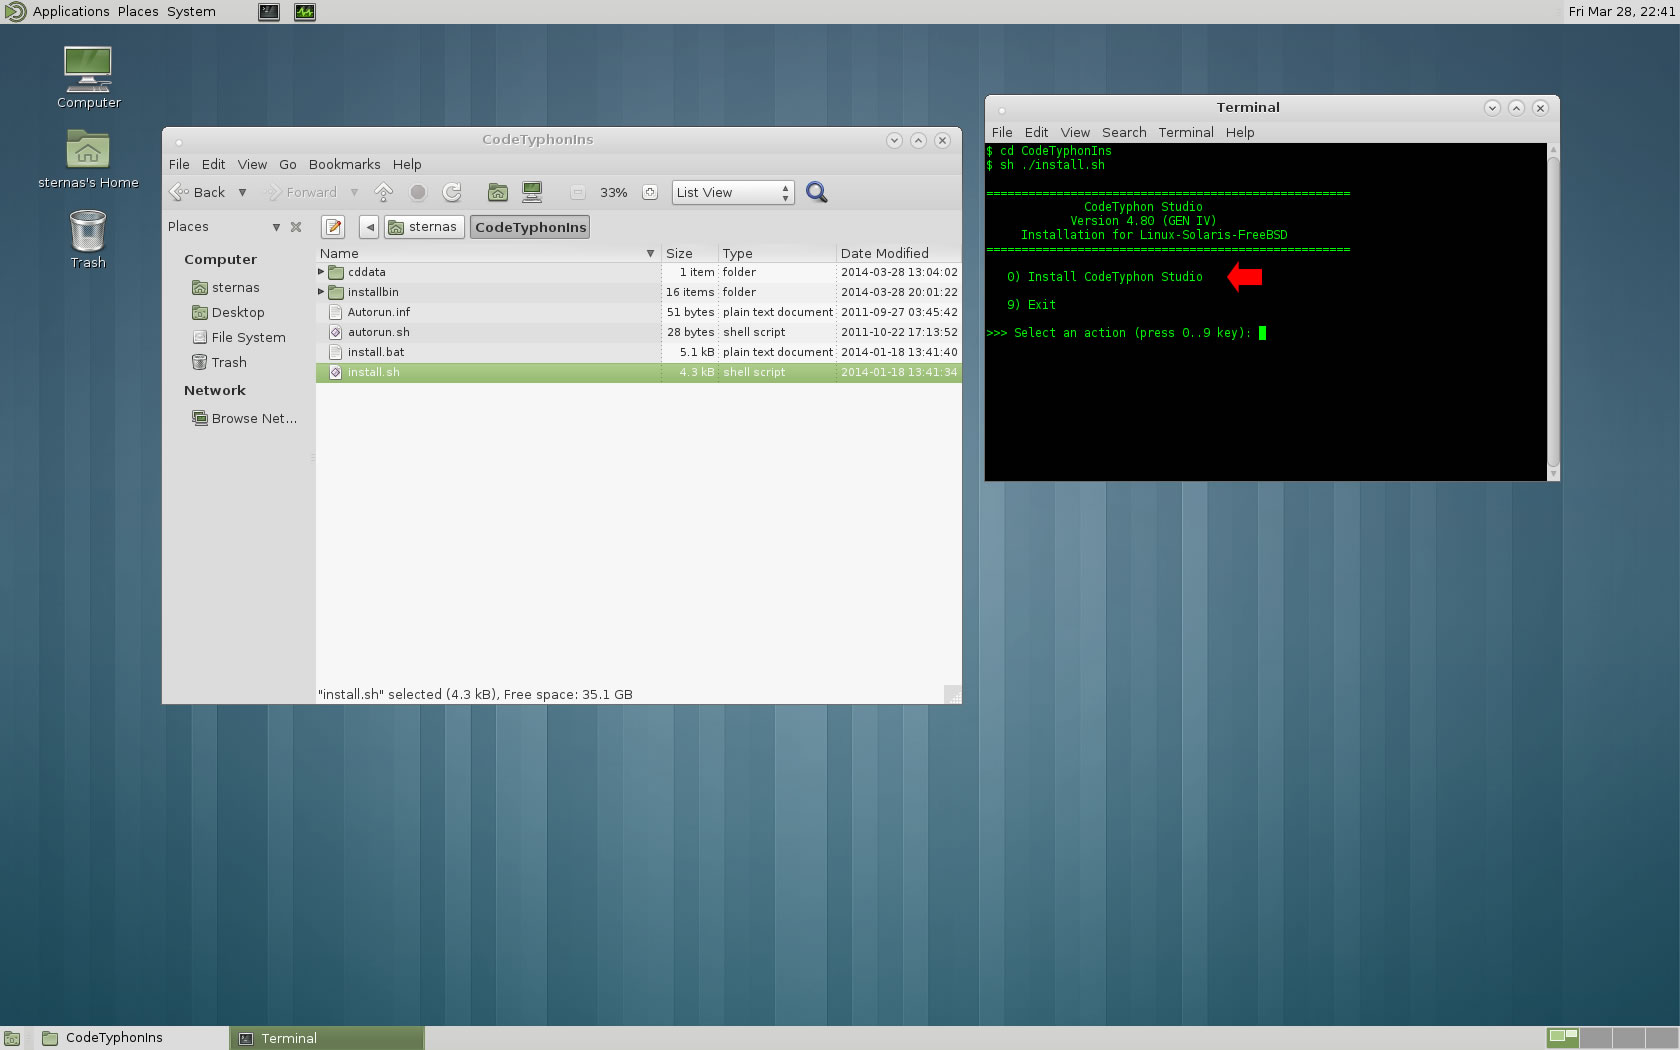Zoom out the file list
This screenshot has height=1050, width=1680.
578,192
